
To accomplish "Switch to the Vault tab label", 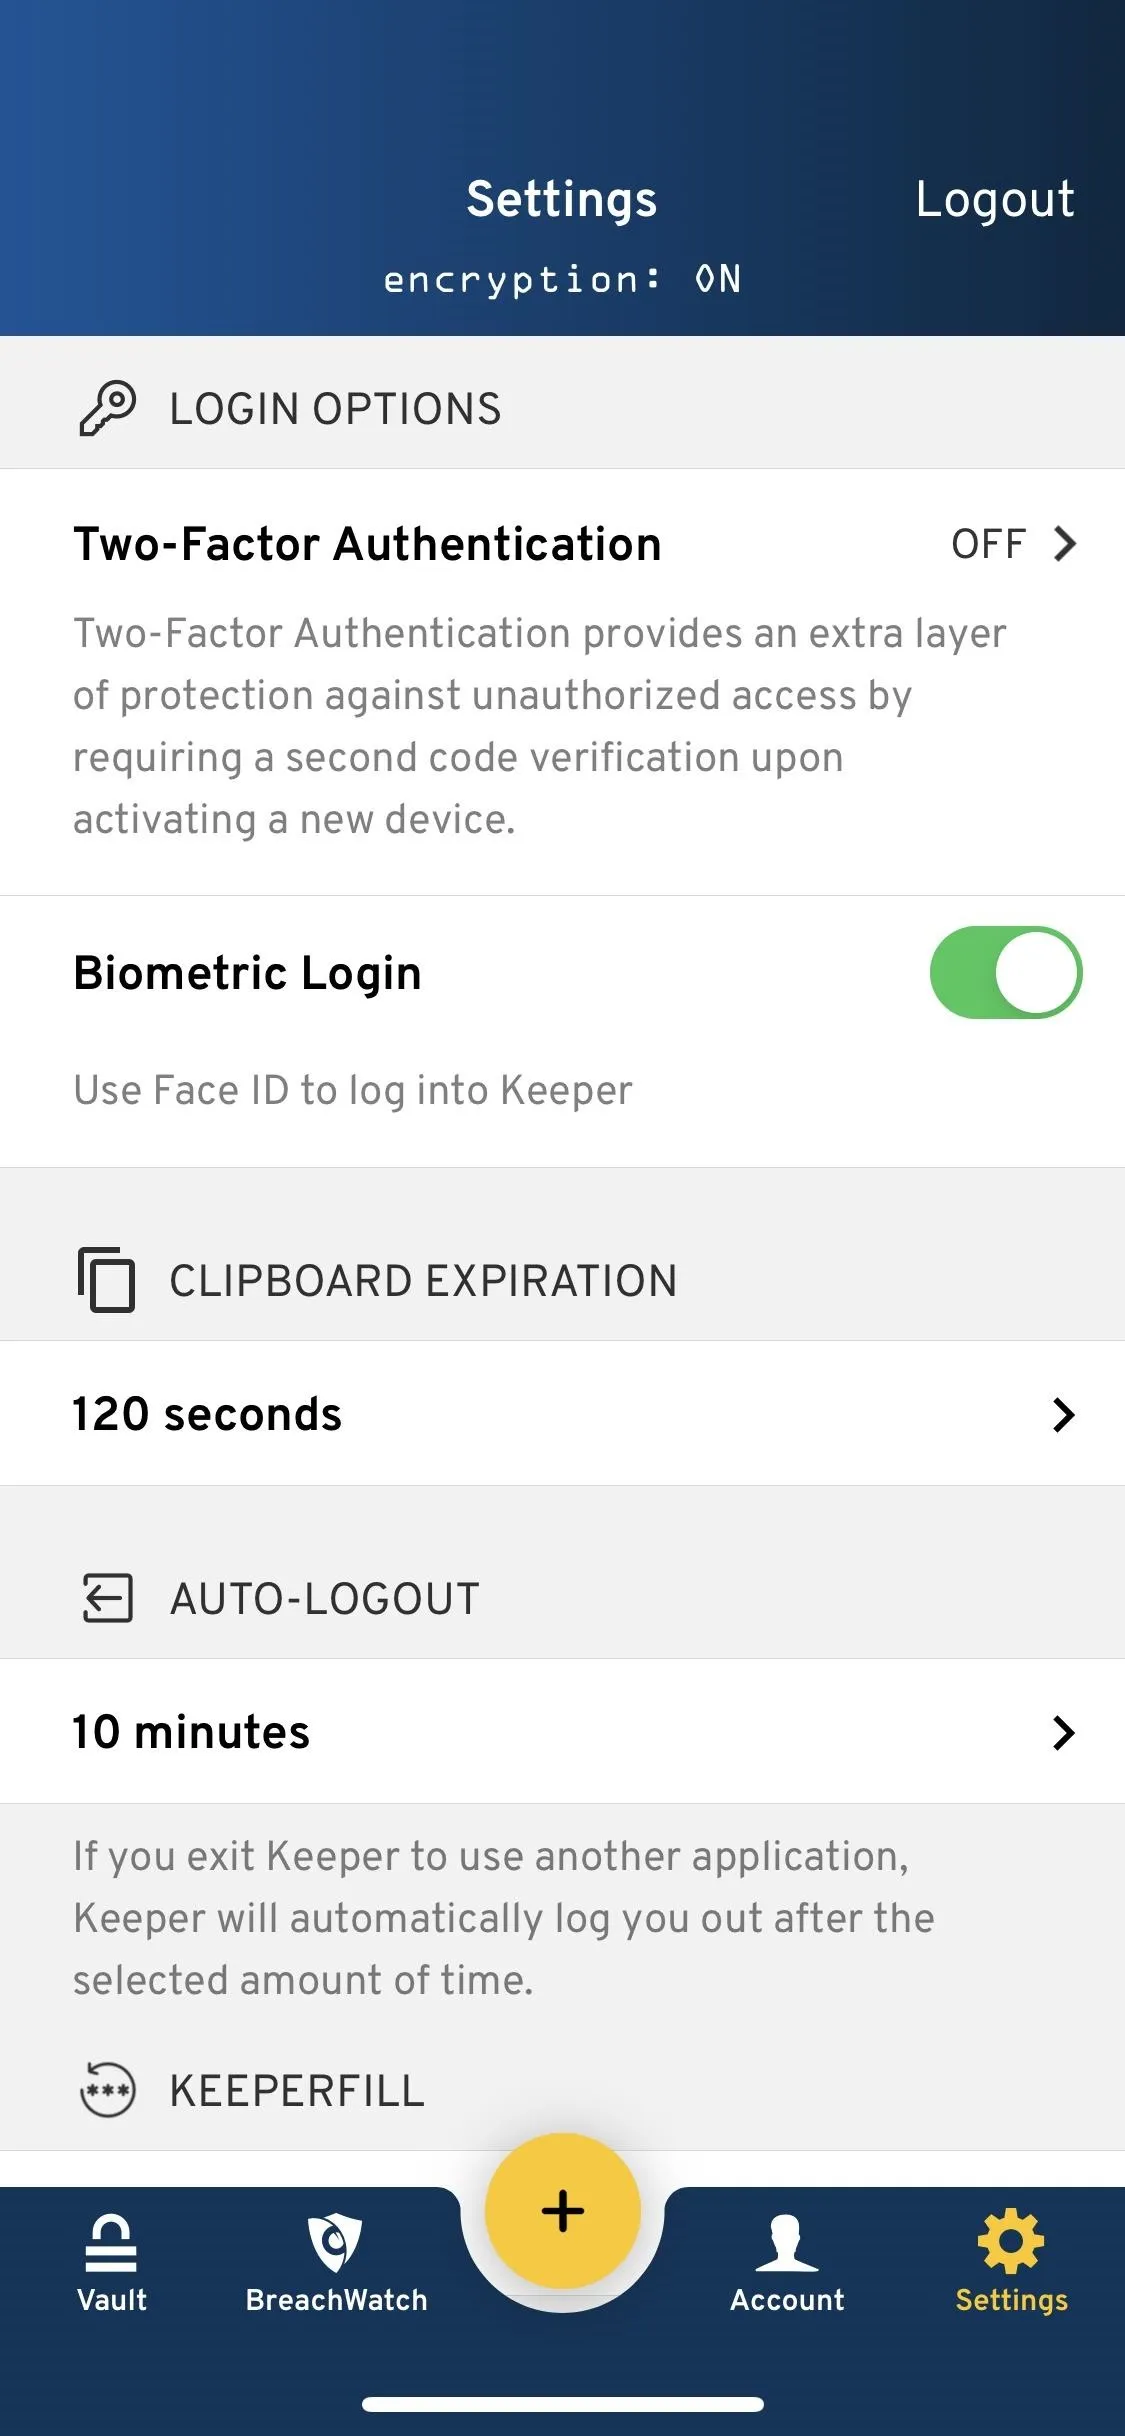I will tap(112, 2300).
